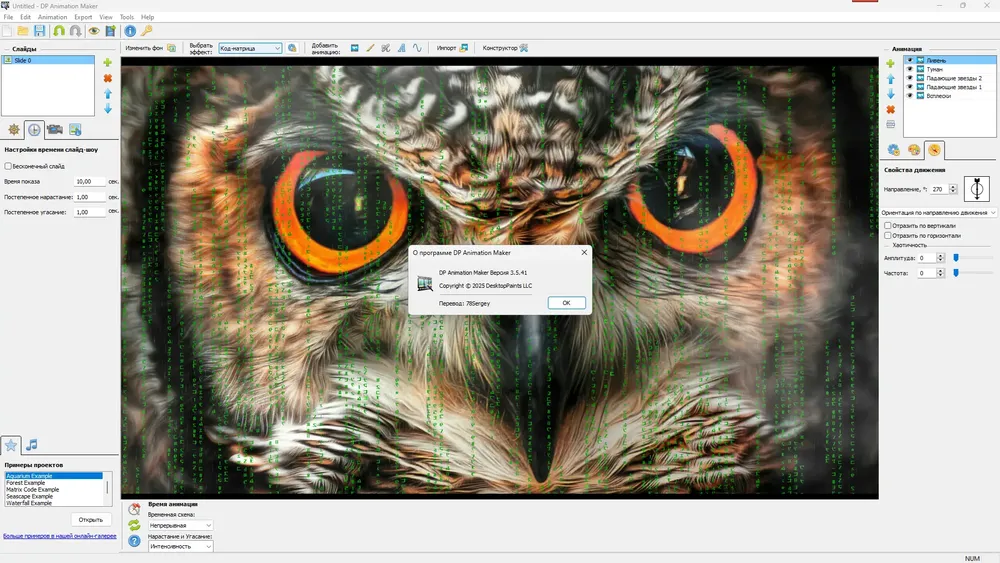Select Matrix Code Example in the list
The width and height of the screenshot is (1000, 563).
(x=33, y=490)
